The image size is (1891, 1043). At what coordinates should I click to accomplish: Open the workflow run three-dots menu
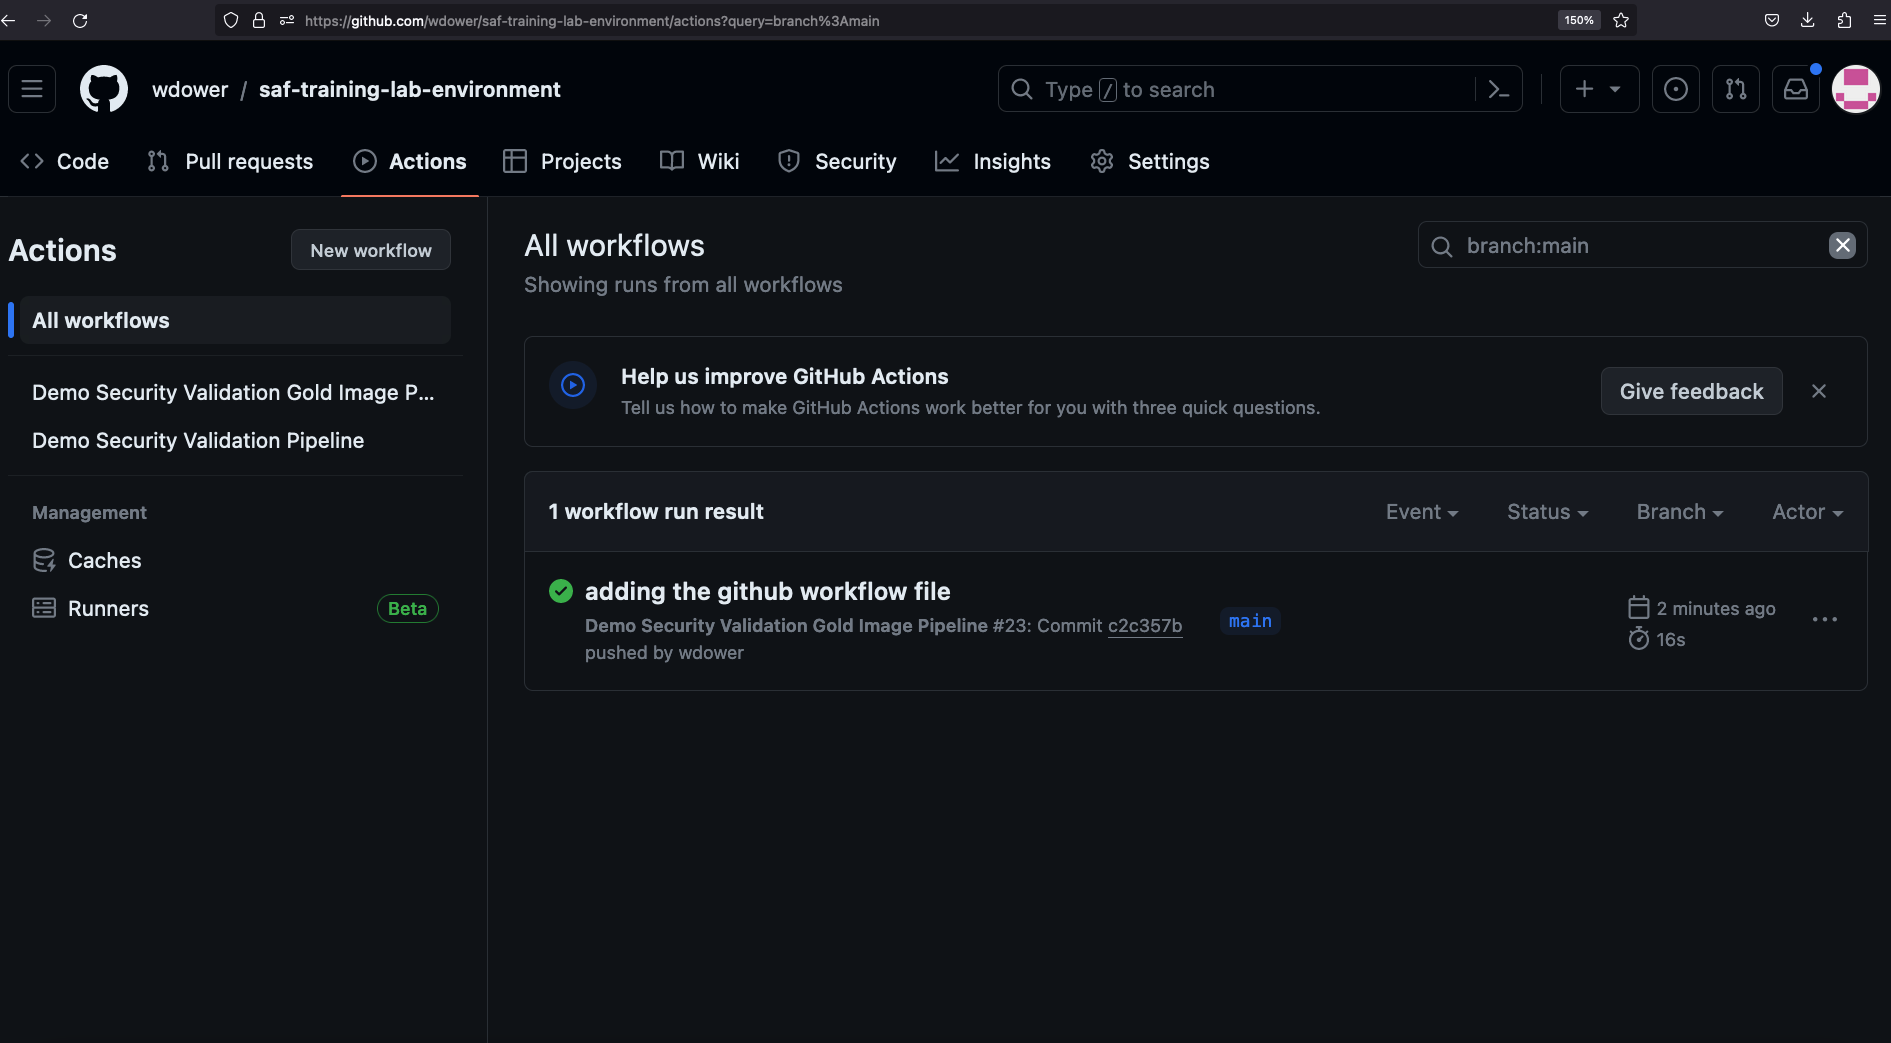(1824, 620)
